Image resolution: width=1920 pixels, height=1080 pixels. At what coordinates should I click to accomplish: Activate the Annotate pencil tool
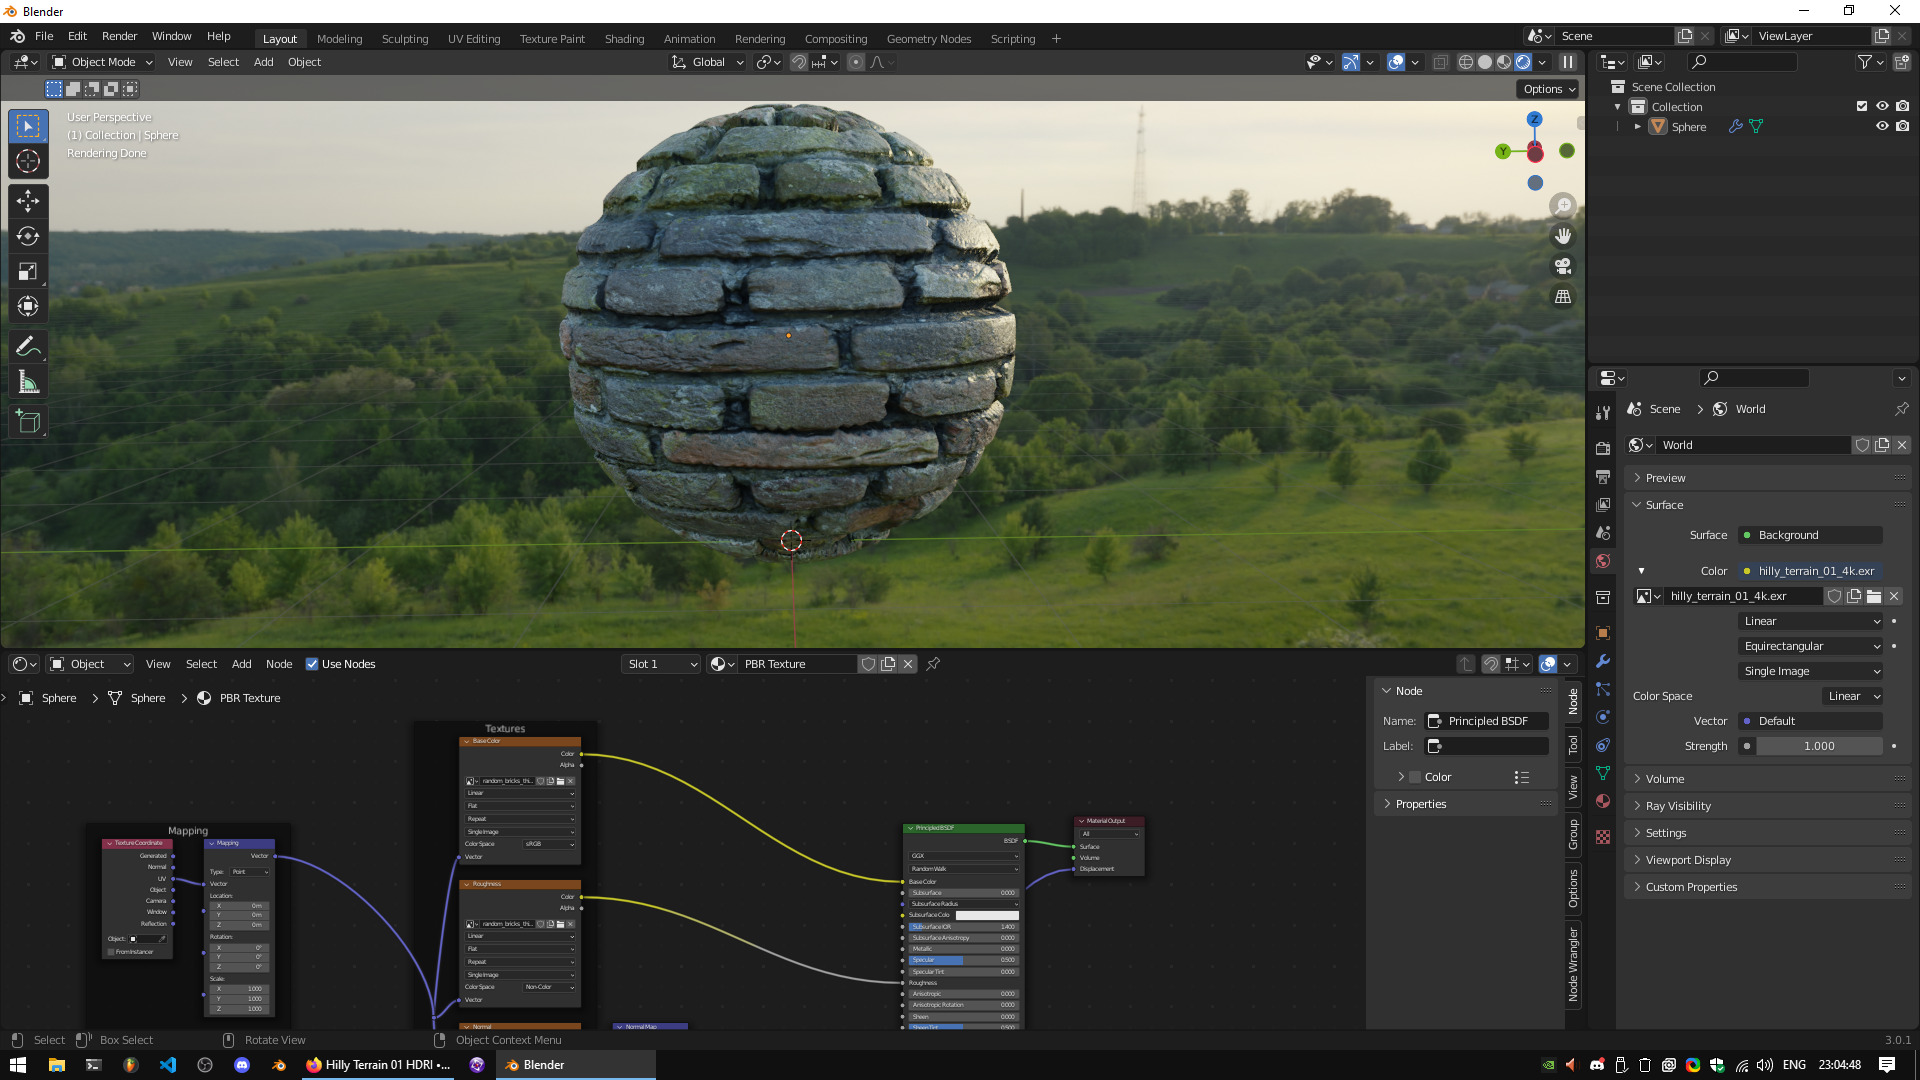pos(28,347)
